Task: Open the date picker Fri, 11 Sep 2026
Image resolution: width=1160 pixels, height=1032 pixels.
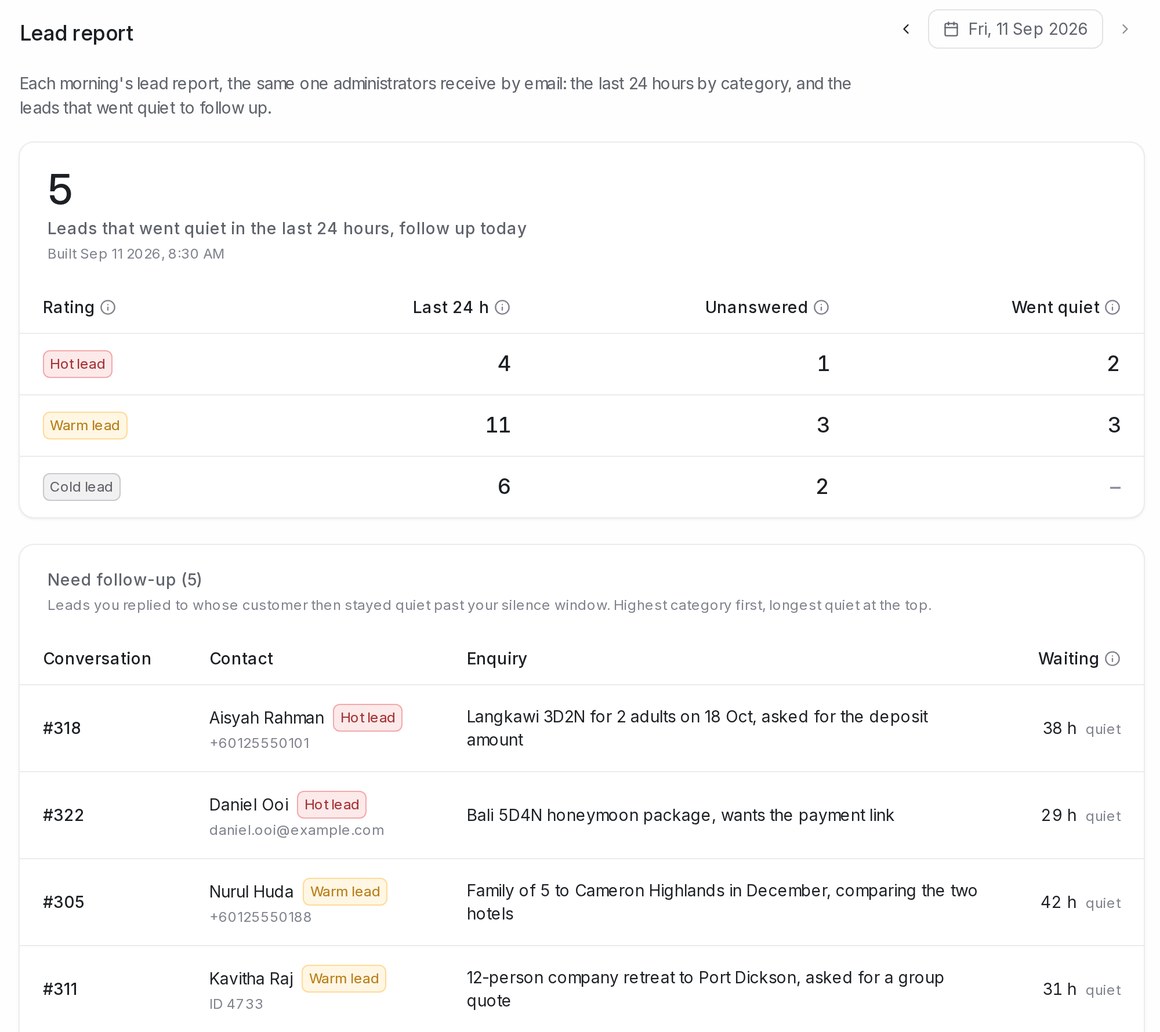Action: [1015, 29]
